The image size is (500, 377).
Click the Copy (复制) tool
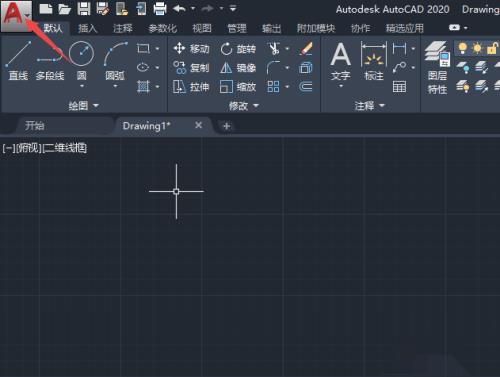pos(191,68)
